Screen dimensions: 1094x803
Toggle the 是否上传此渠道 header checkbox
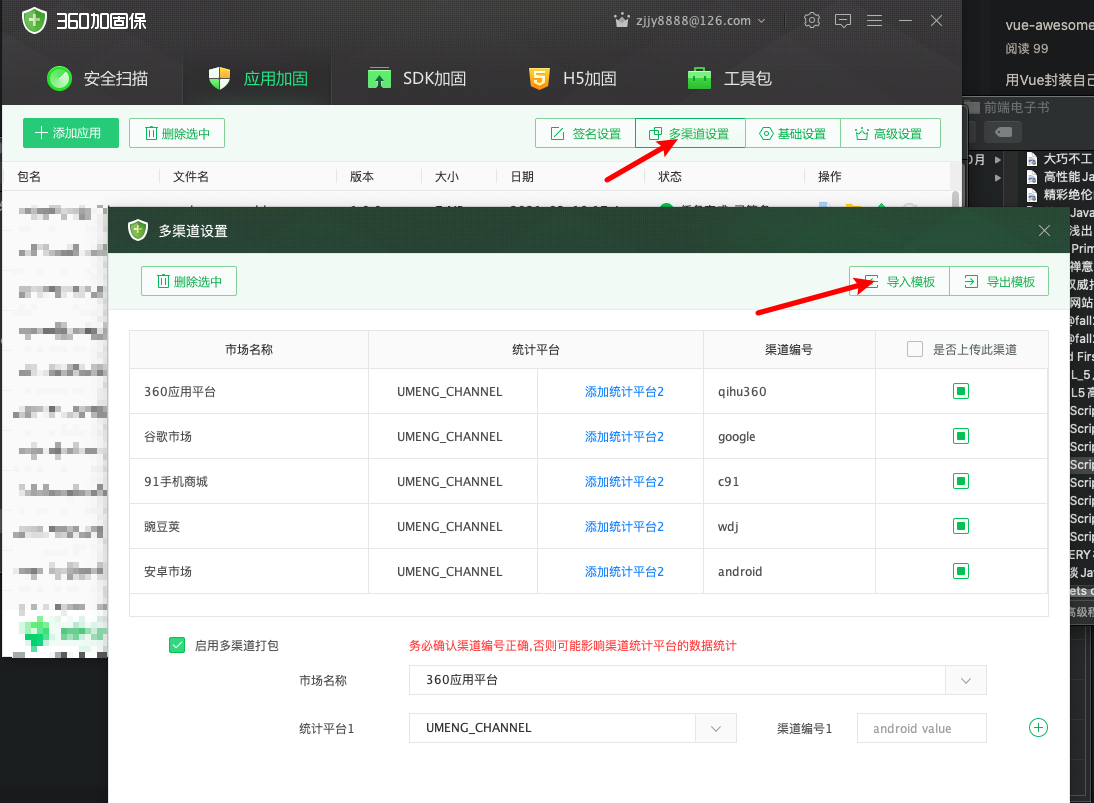pyautogui.click(x=915, y=349)
